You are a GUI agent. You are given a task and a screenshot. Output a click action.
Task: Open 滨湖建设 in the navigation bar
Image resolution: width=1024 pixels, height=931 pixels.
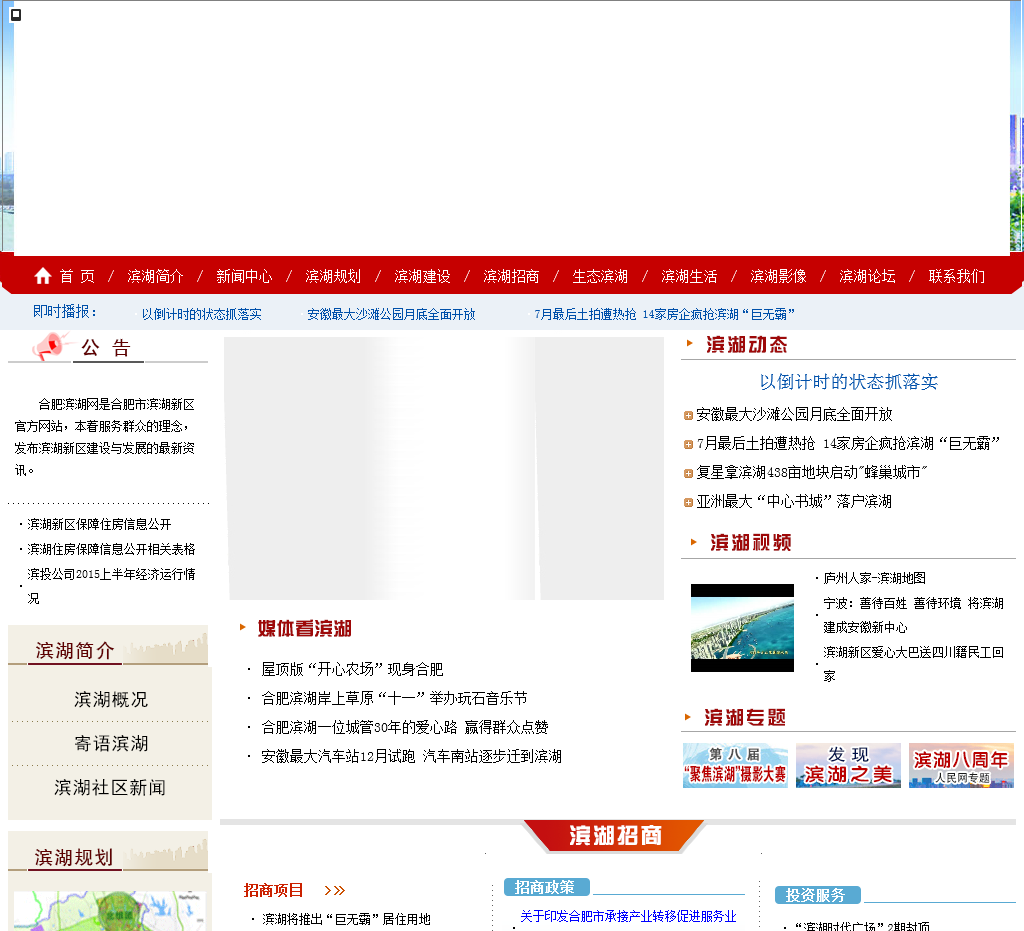423,276
